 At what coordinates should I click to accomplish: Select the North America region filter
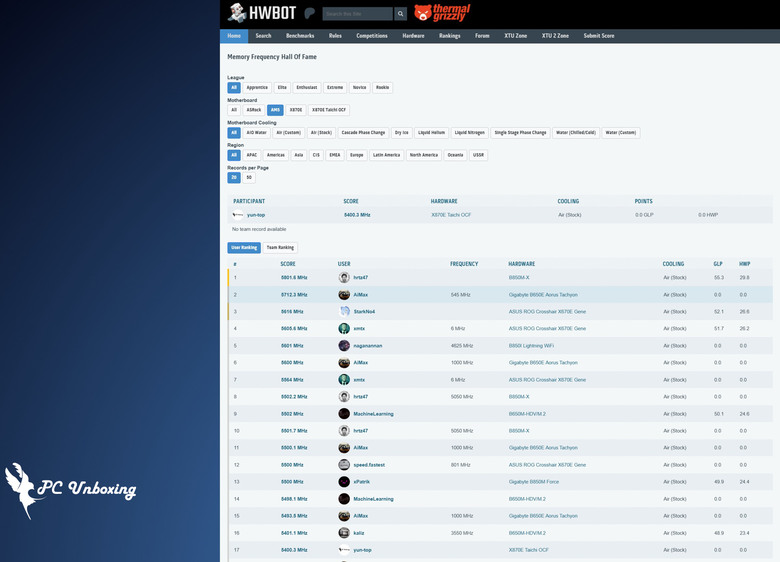point(424,155)
